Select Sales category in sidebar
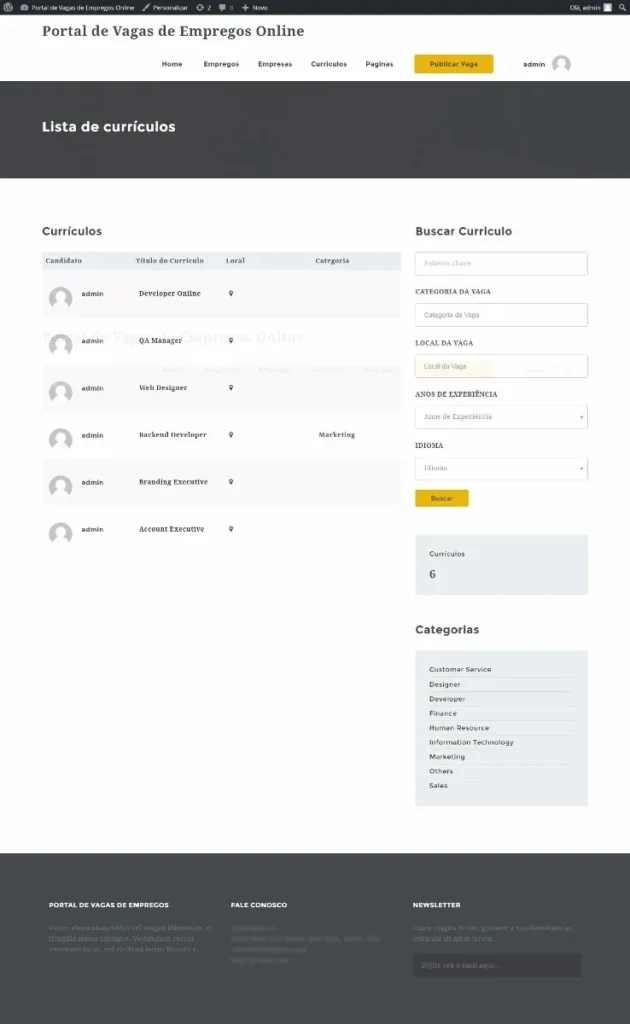 tap(438, 786)
